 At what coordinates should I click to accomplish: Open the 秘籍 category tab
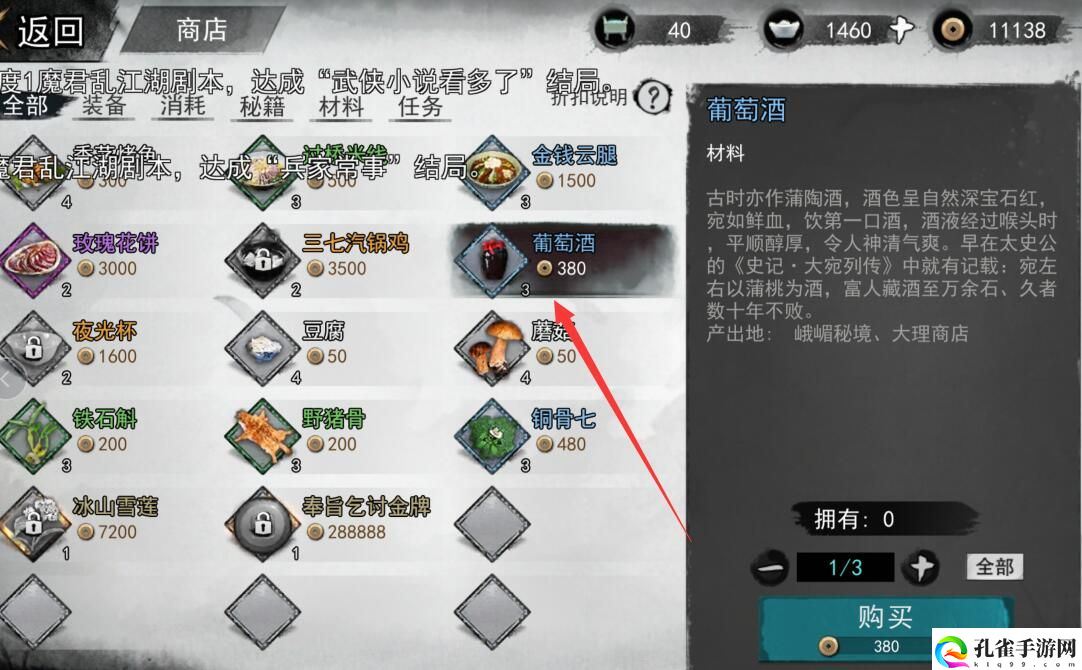pos(262,106)
